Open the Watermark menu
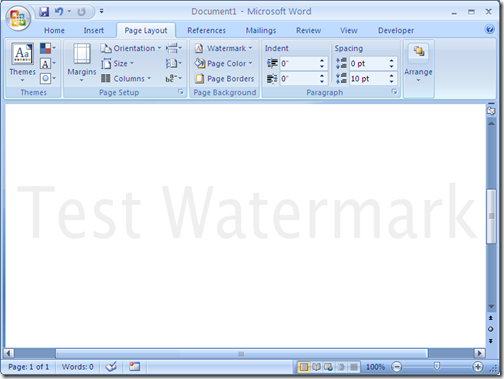 (224, 48)
